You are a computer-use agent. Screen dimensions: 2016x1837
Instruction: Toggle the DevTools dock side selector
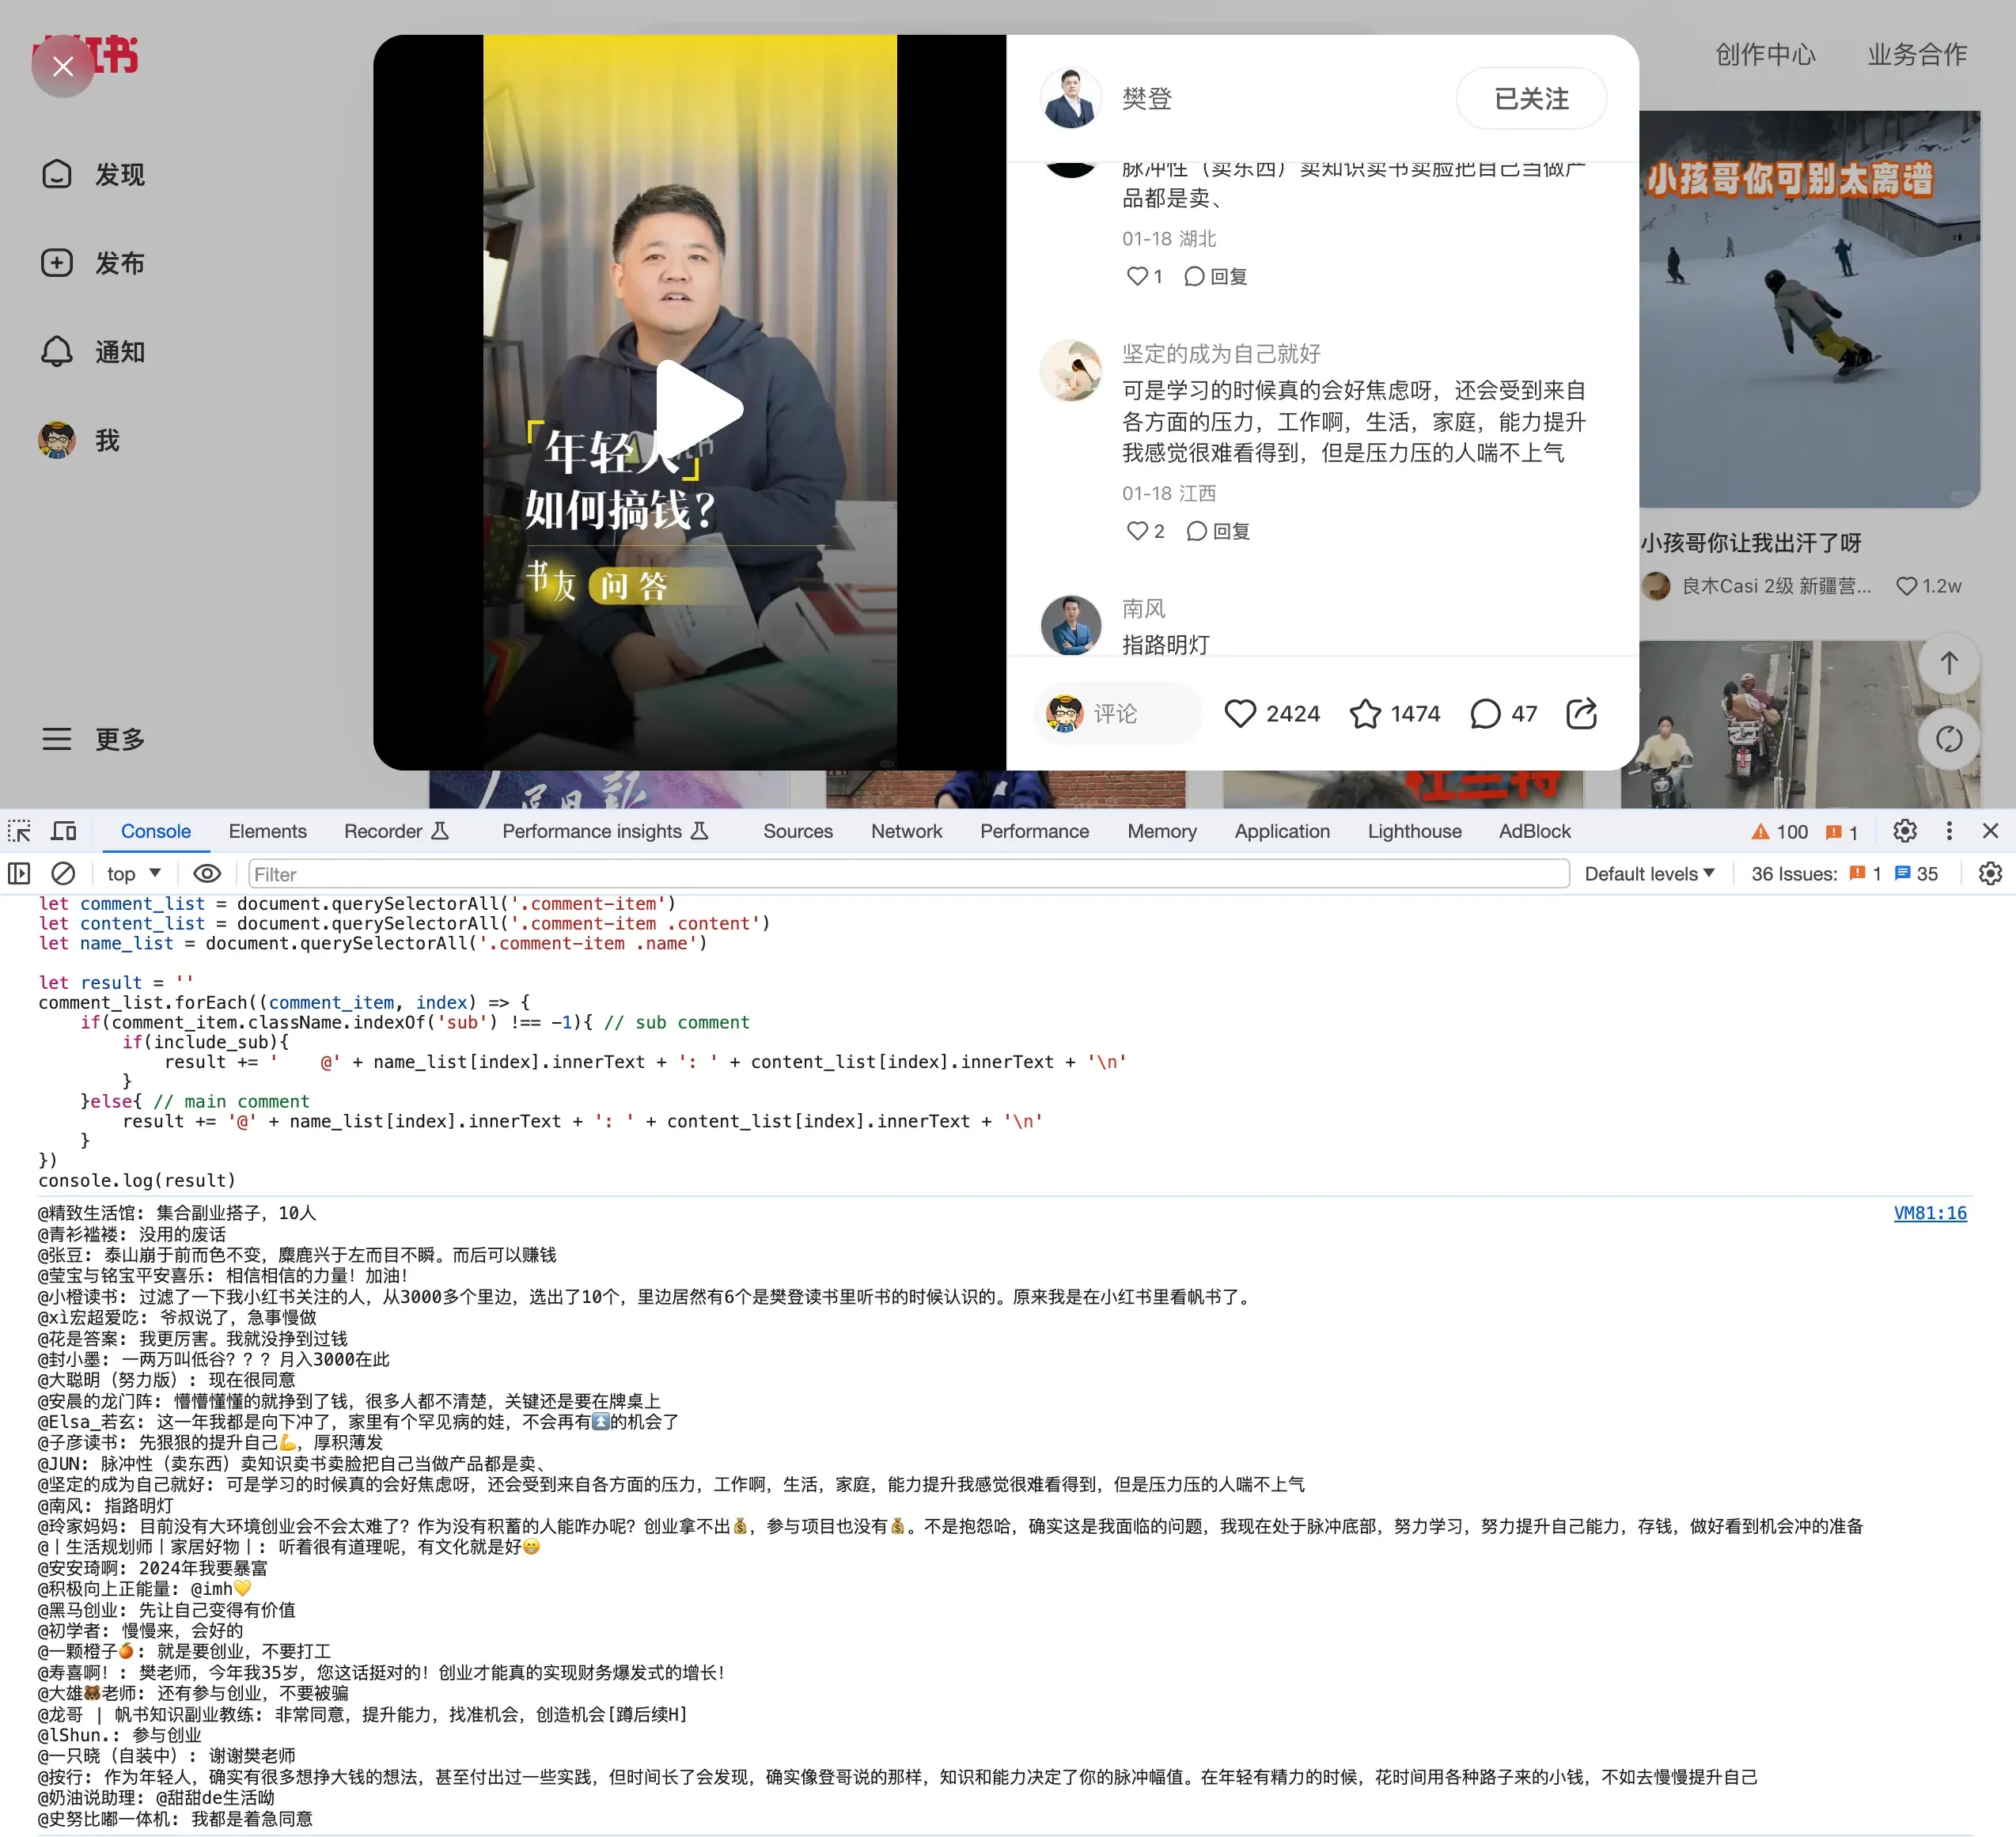coord(1947,831)
